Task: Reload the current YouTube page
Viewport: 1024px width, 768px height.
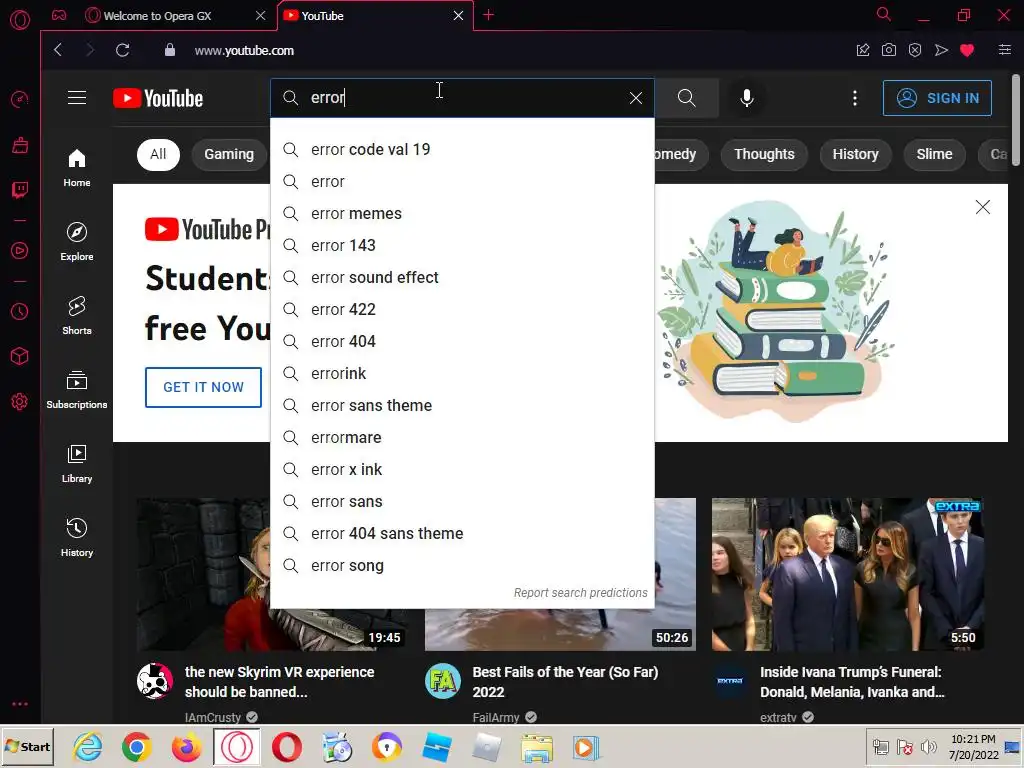Action: 122,50
